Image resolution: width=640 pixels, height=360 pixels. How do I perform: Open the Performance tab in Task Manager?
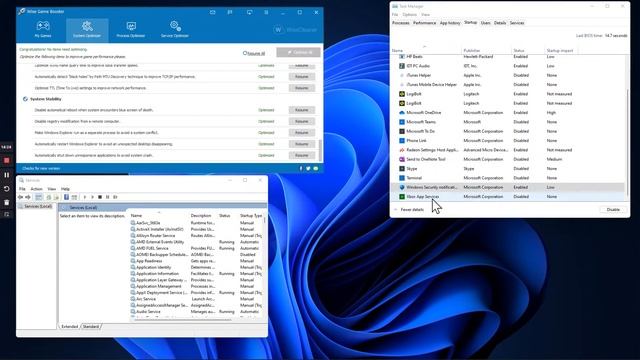click(x=424, y=23)
